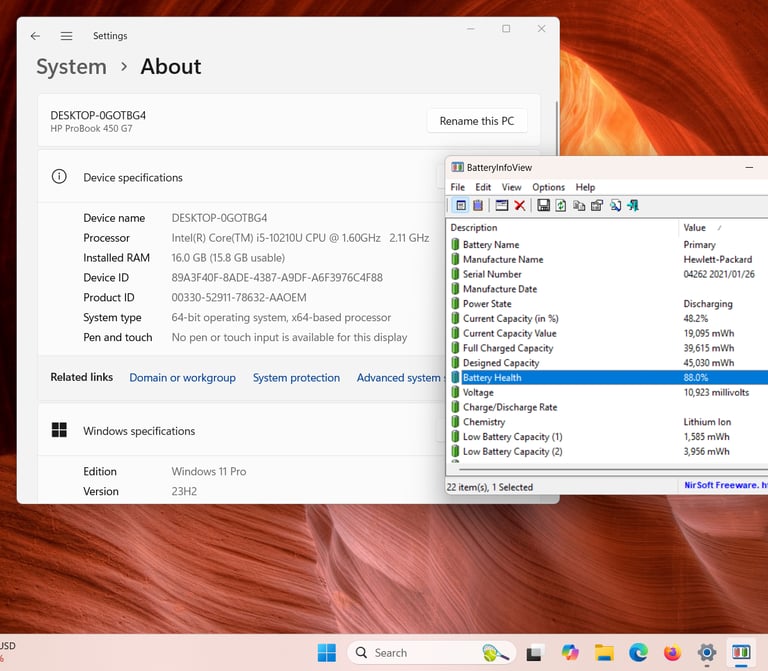Click the BatteryInfoView taskbar icon

pyautogui.click(x=741, y=653)
